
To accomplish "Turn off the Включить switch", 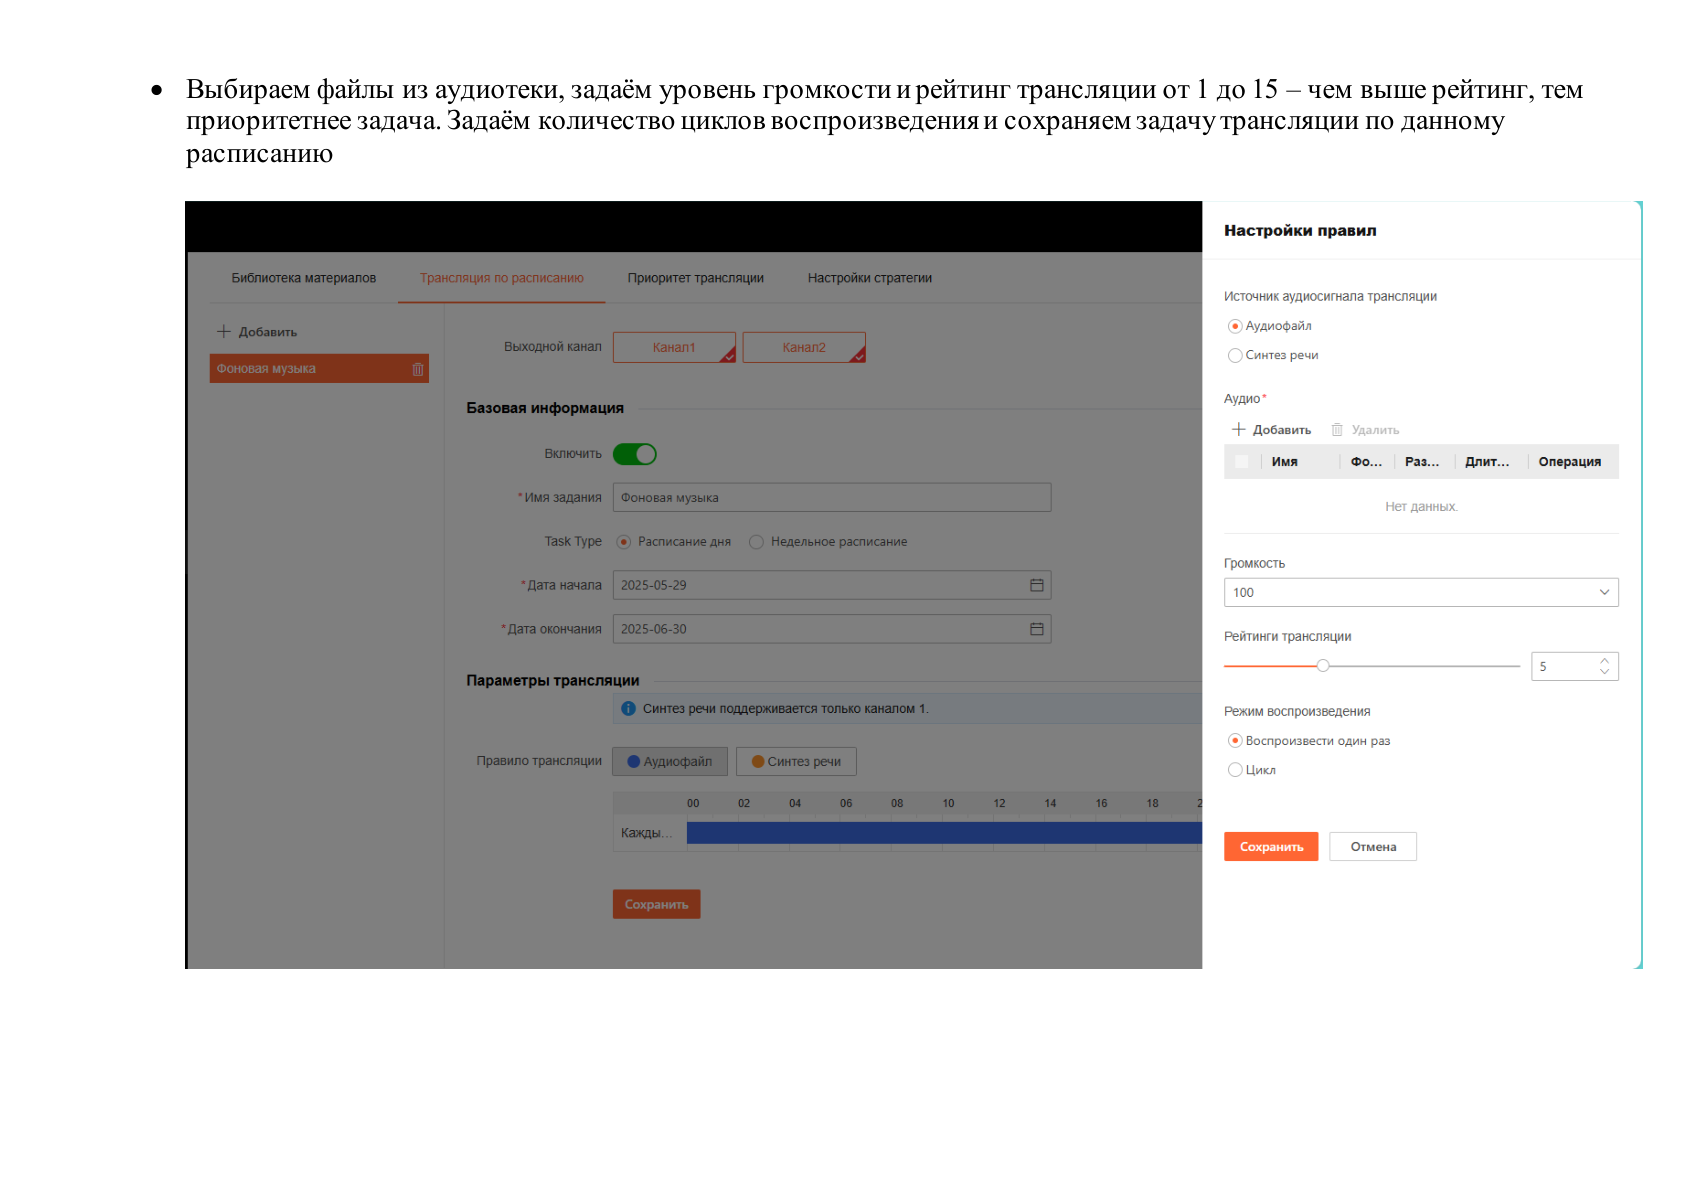I will click(x=634, y=454).
